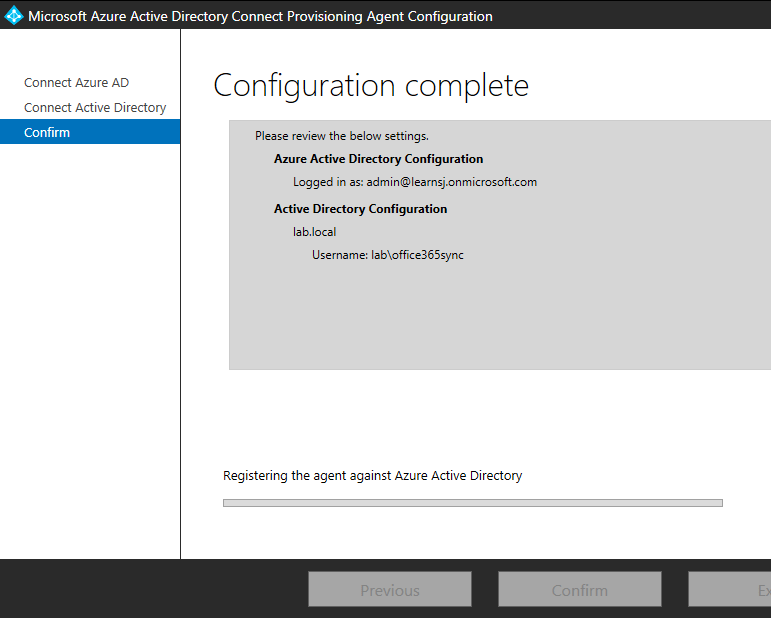Click the window title text in title bar
771x618 pixels.
point(260,16)
